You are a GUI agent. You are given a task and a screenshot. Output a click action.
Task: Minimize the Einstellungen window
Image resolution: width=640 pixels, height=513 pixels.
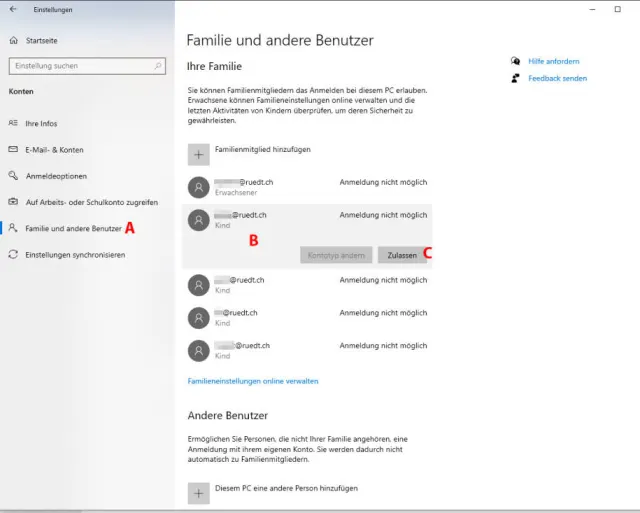tap(592, 9)
